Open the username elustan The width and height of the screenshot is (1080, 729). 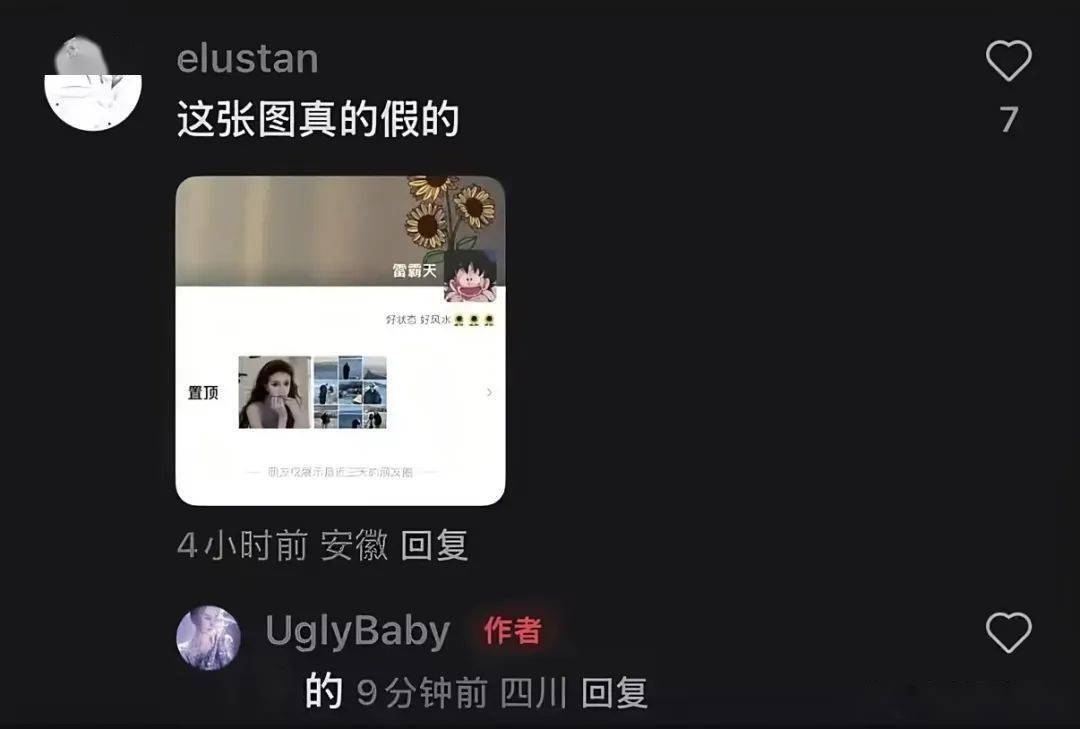(x=247, y=59)
